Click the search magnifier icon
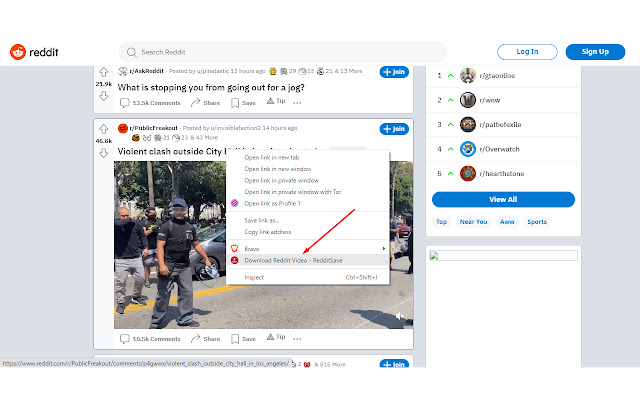 coord(131,52)
